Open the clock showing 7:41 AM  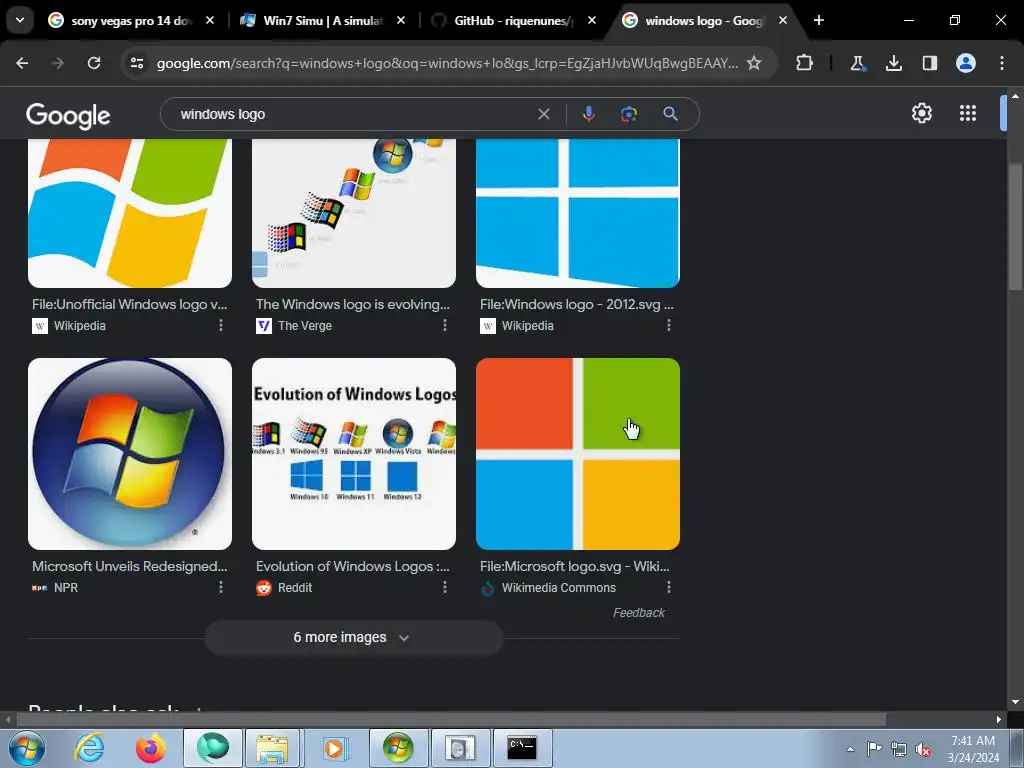pos(973,749)
